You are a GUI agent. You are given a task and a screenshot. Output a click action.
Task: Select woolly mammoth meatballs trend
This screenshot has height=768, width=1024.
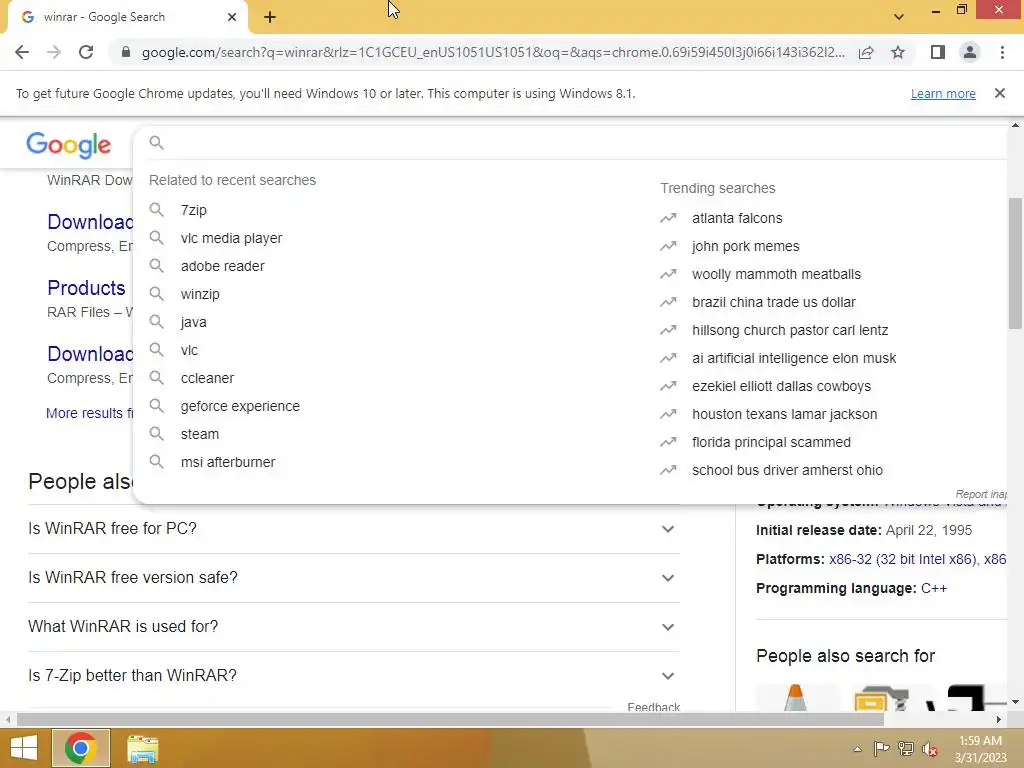tap(776, 274)
